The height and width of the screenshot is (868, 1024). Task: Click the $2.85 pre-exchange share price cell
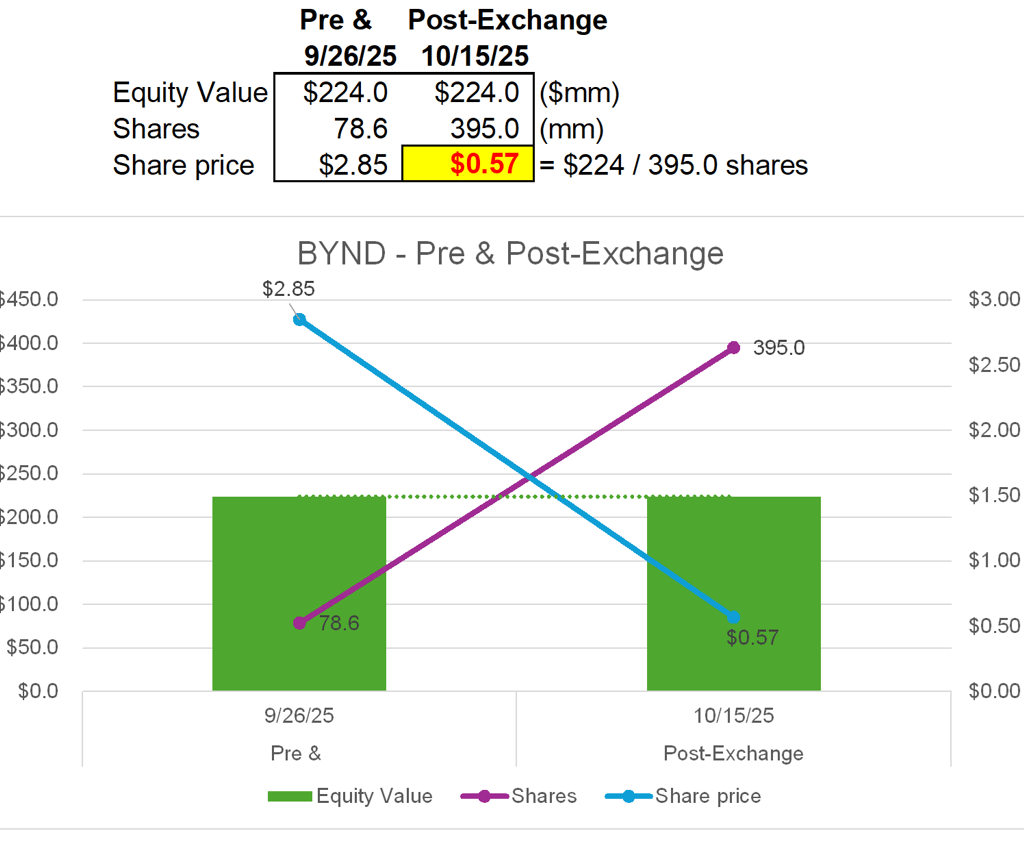point(338,164)
